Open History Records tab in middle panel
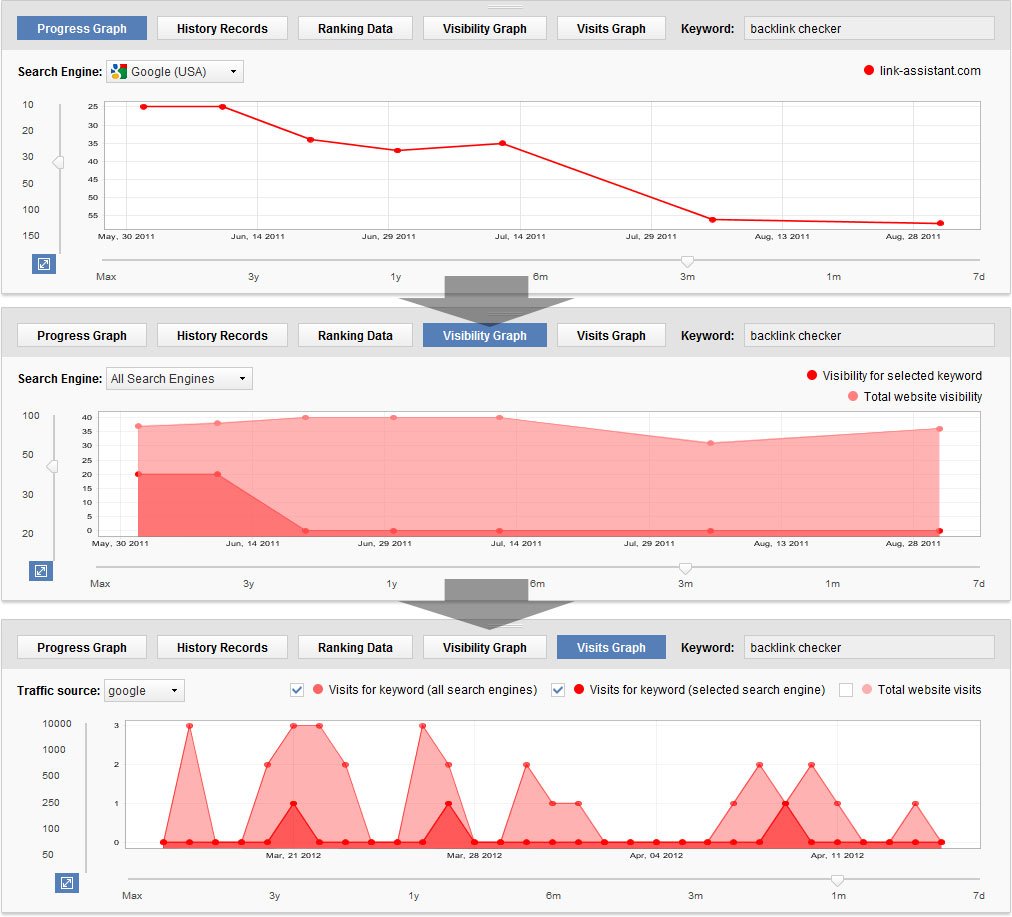Screen dimensions: 1012x917 tap(222, 336)
